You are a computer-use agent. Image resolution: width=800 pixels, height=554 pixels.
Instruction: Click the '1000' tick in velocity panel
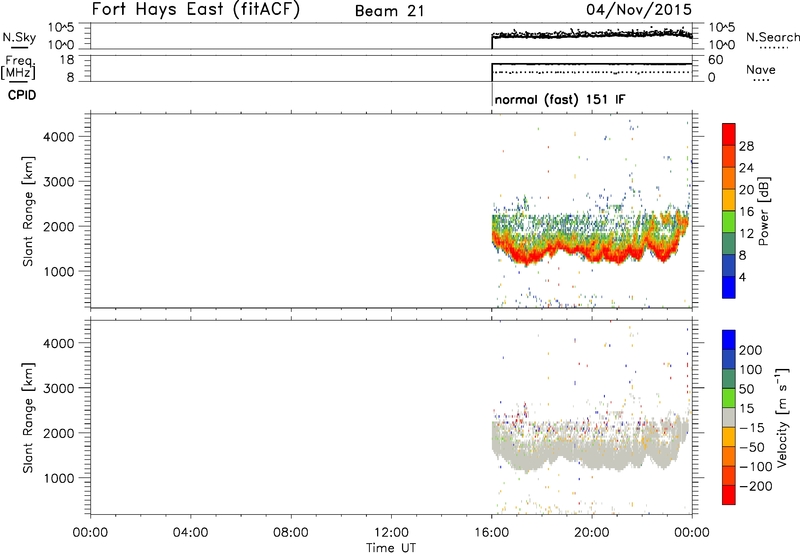click(59, 478)
